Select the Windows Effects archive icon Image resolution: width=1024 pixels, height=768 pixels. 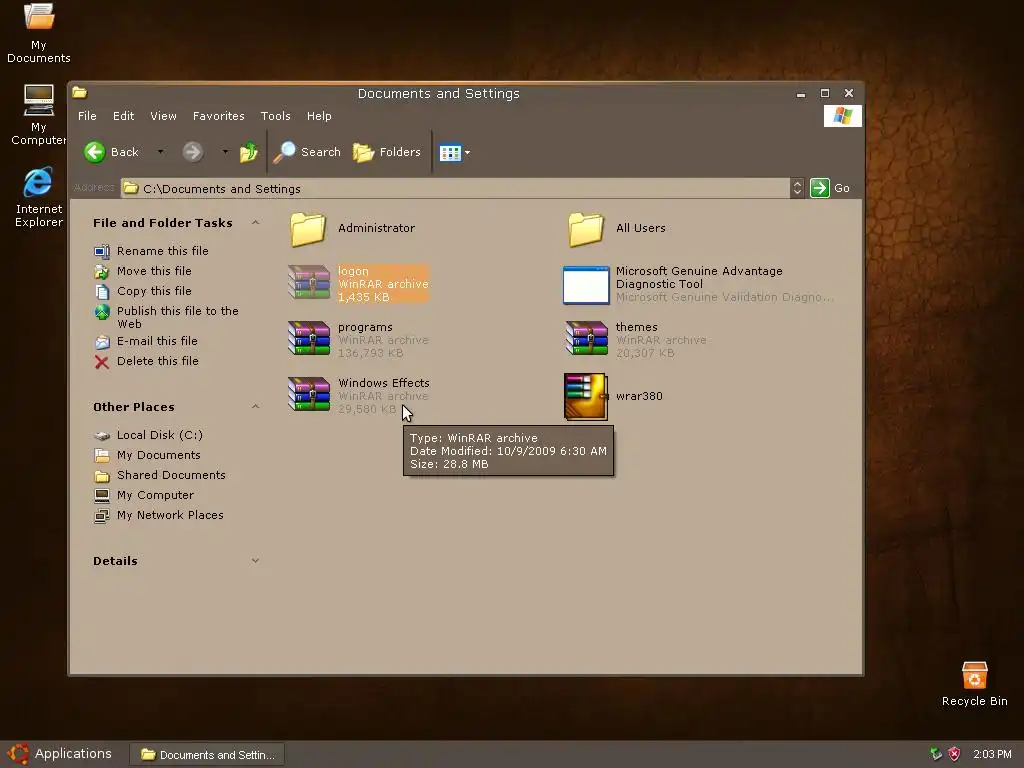[x=309, y=394]
